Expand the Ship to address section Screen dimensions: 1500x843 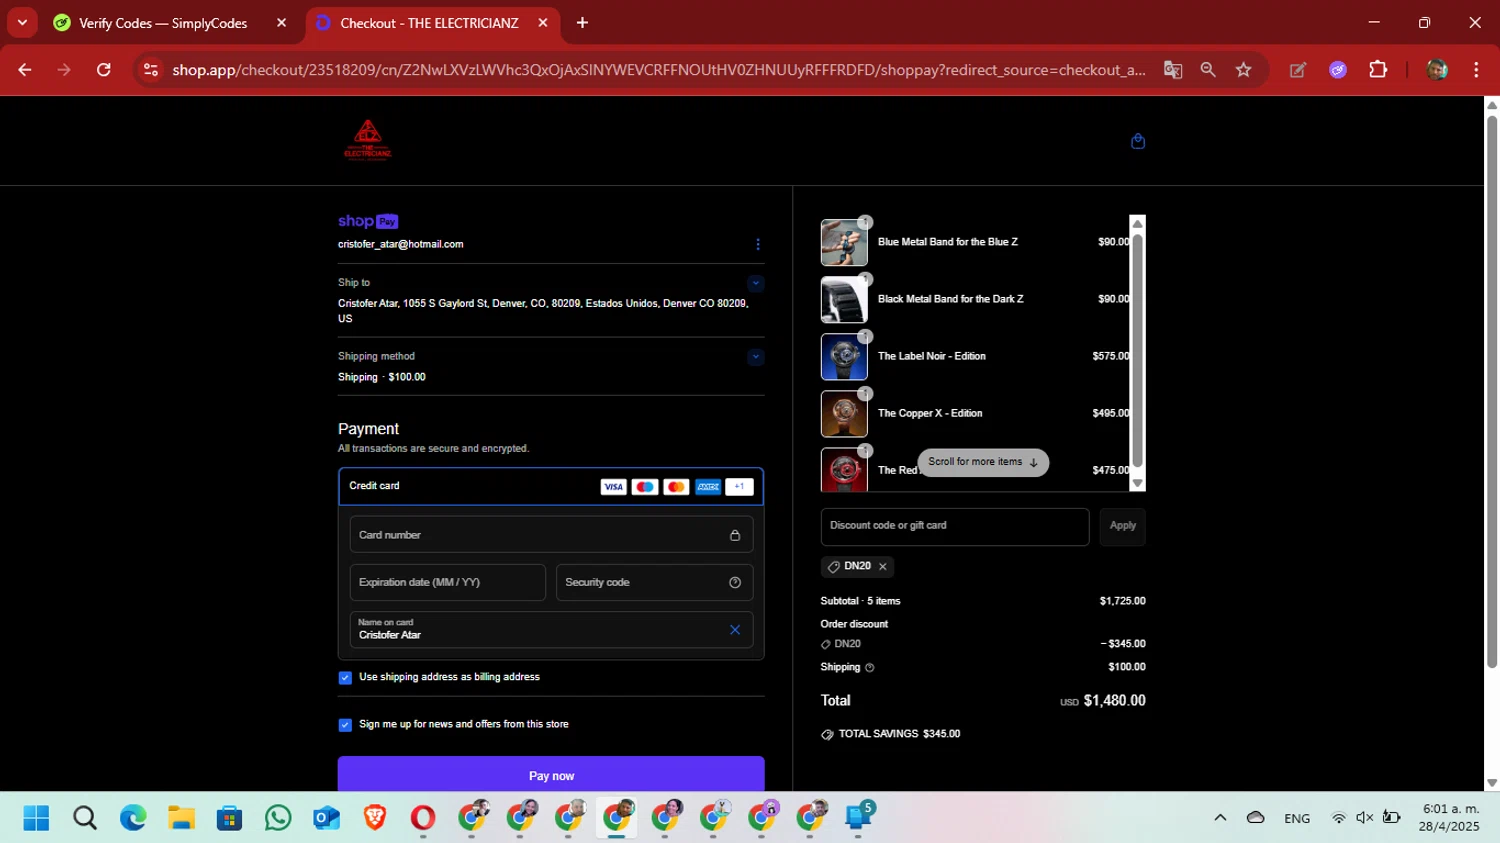click(x=755, y=283)
